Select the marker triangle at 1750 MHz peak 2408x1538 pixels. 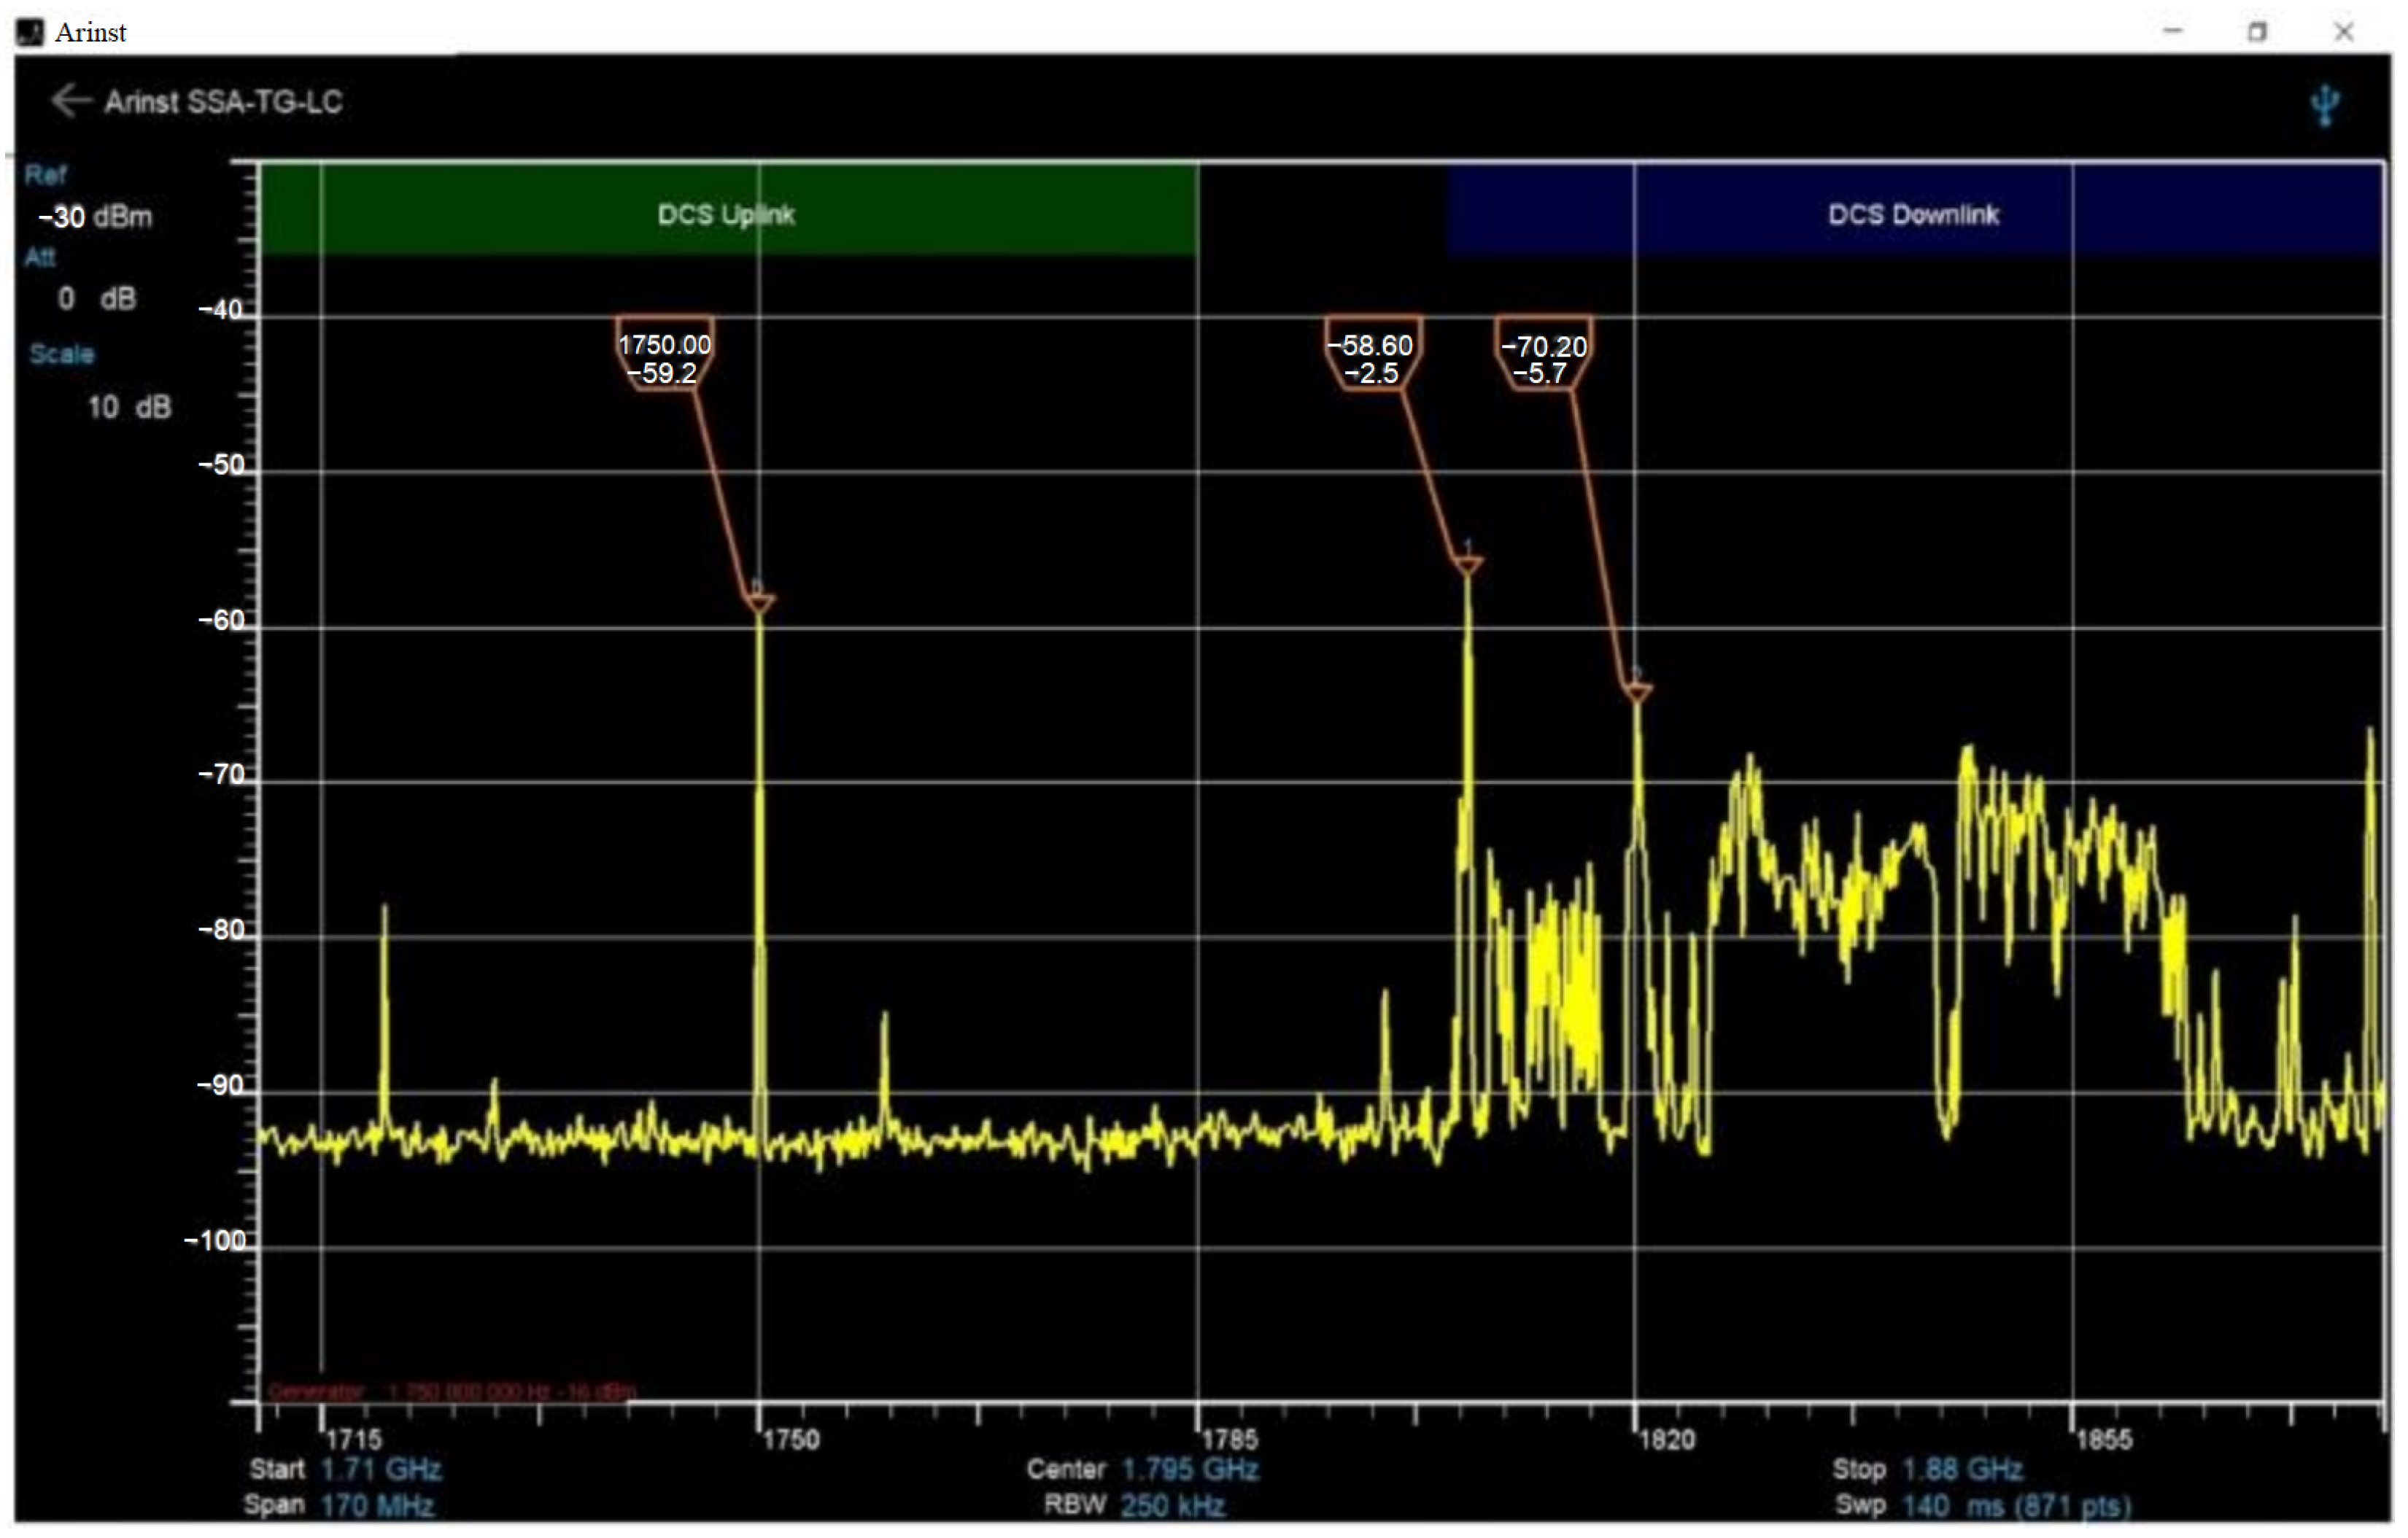(759, 602)
